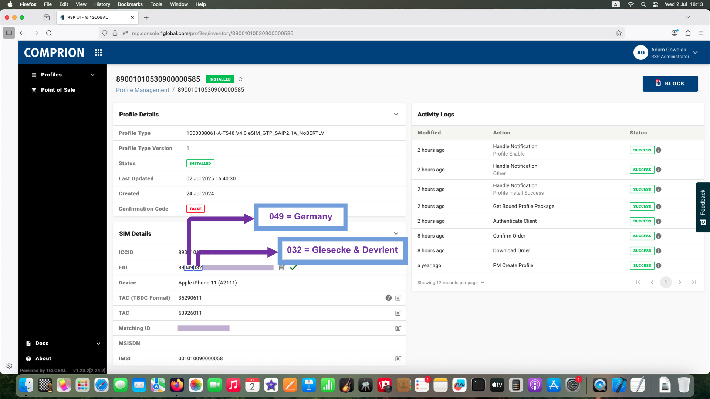
Task: Open the Profile Management breadcrumb link
Action: pos(142,90)
